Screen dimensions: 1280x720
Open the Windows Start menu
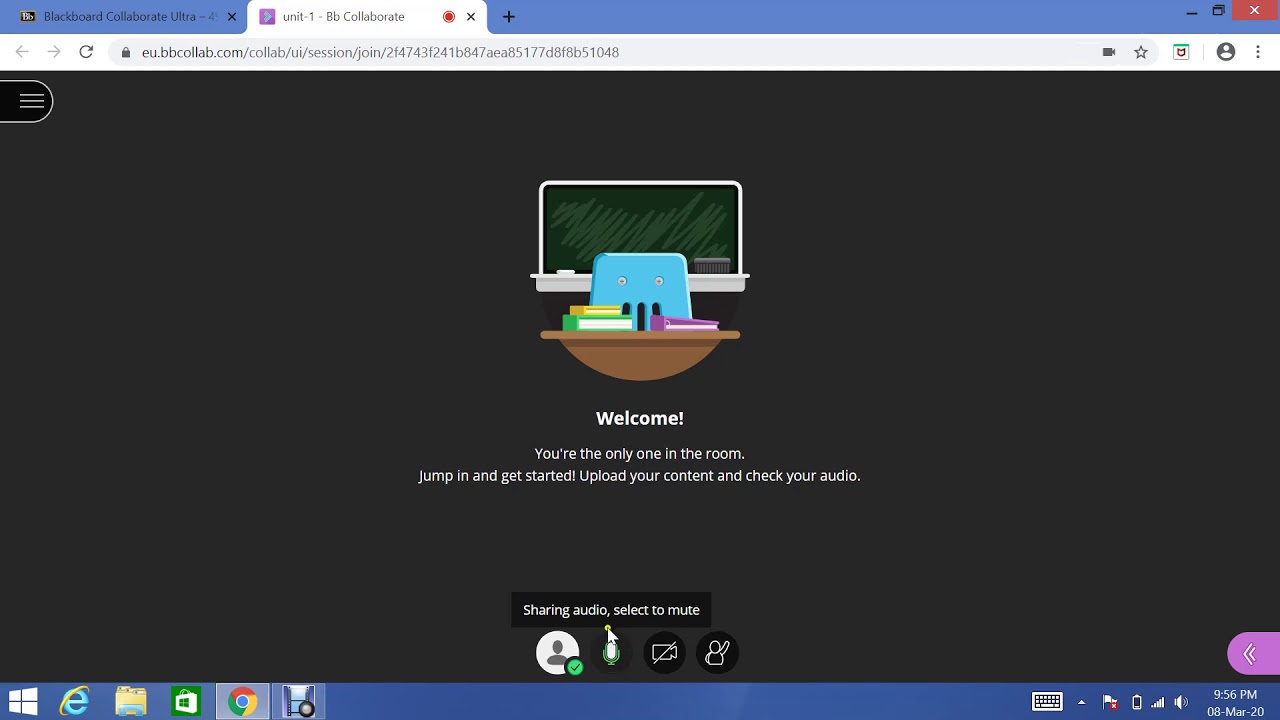tap(23, 702)
